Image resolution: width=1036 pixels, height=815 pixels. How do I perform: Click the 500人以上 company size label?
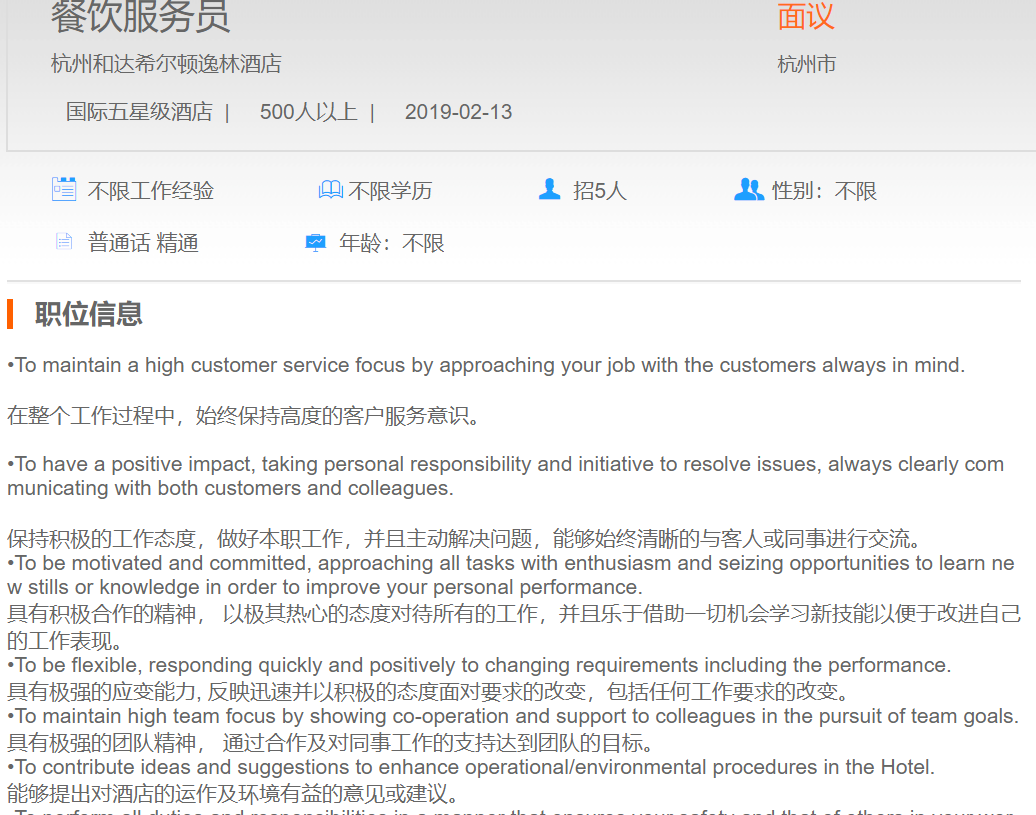(308, 112)
